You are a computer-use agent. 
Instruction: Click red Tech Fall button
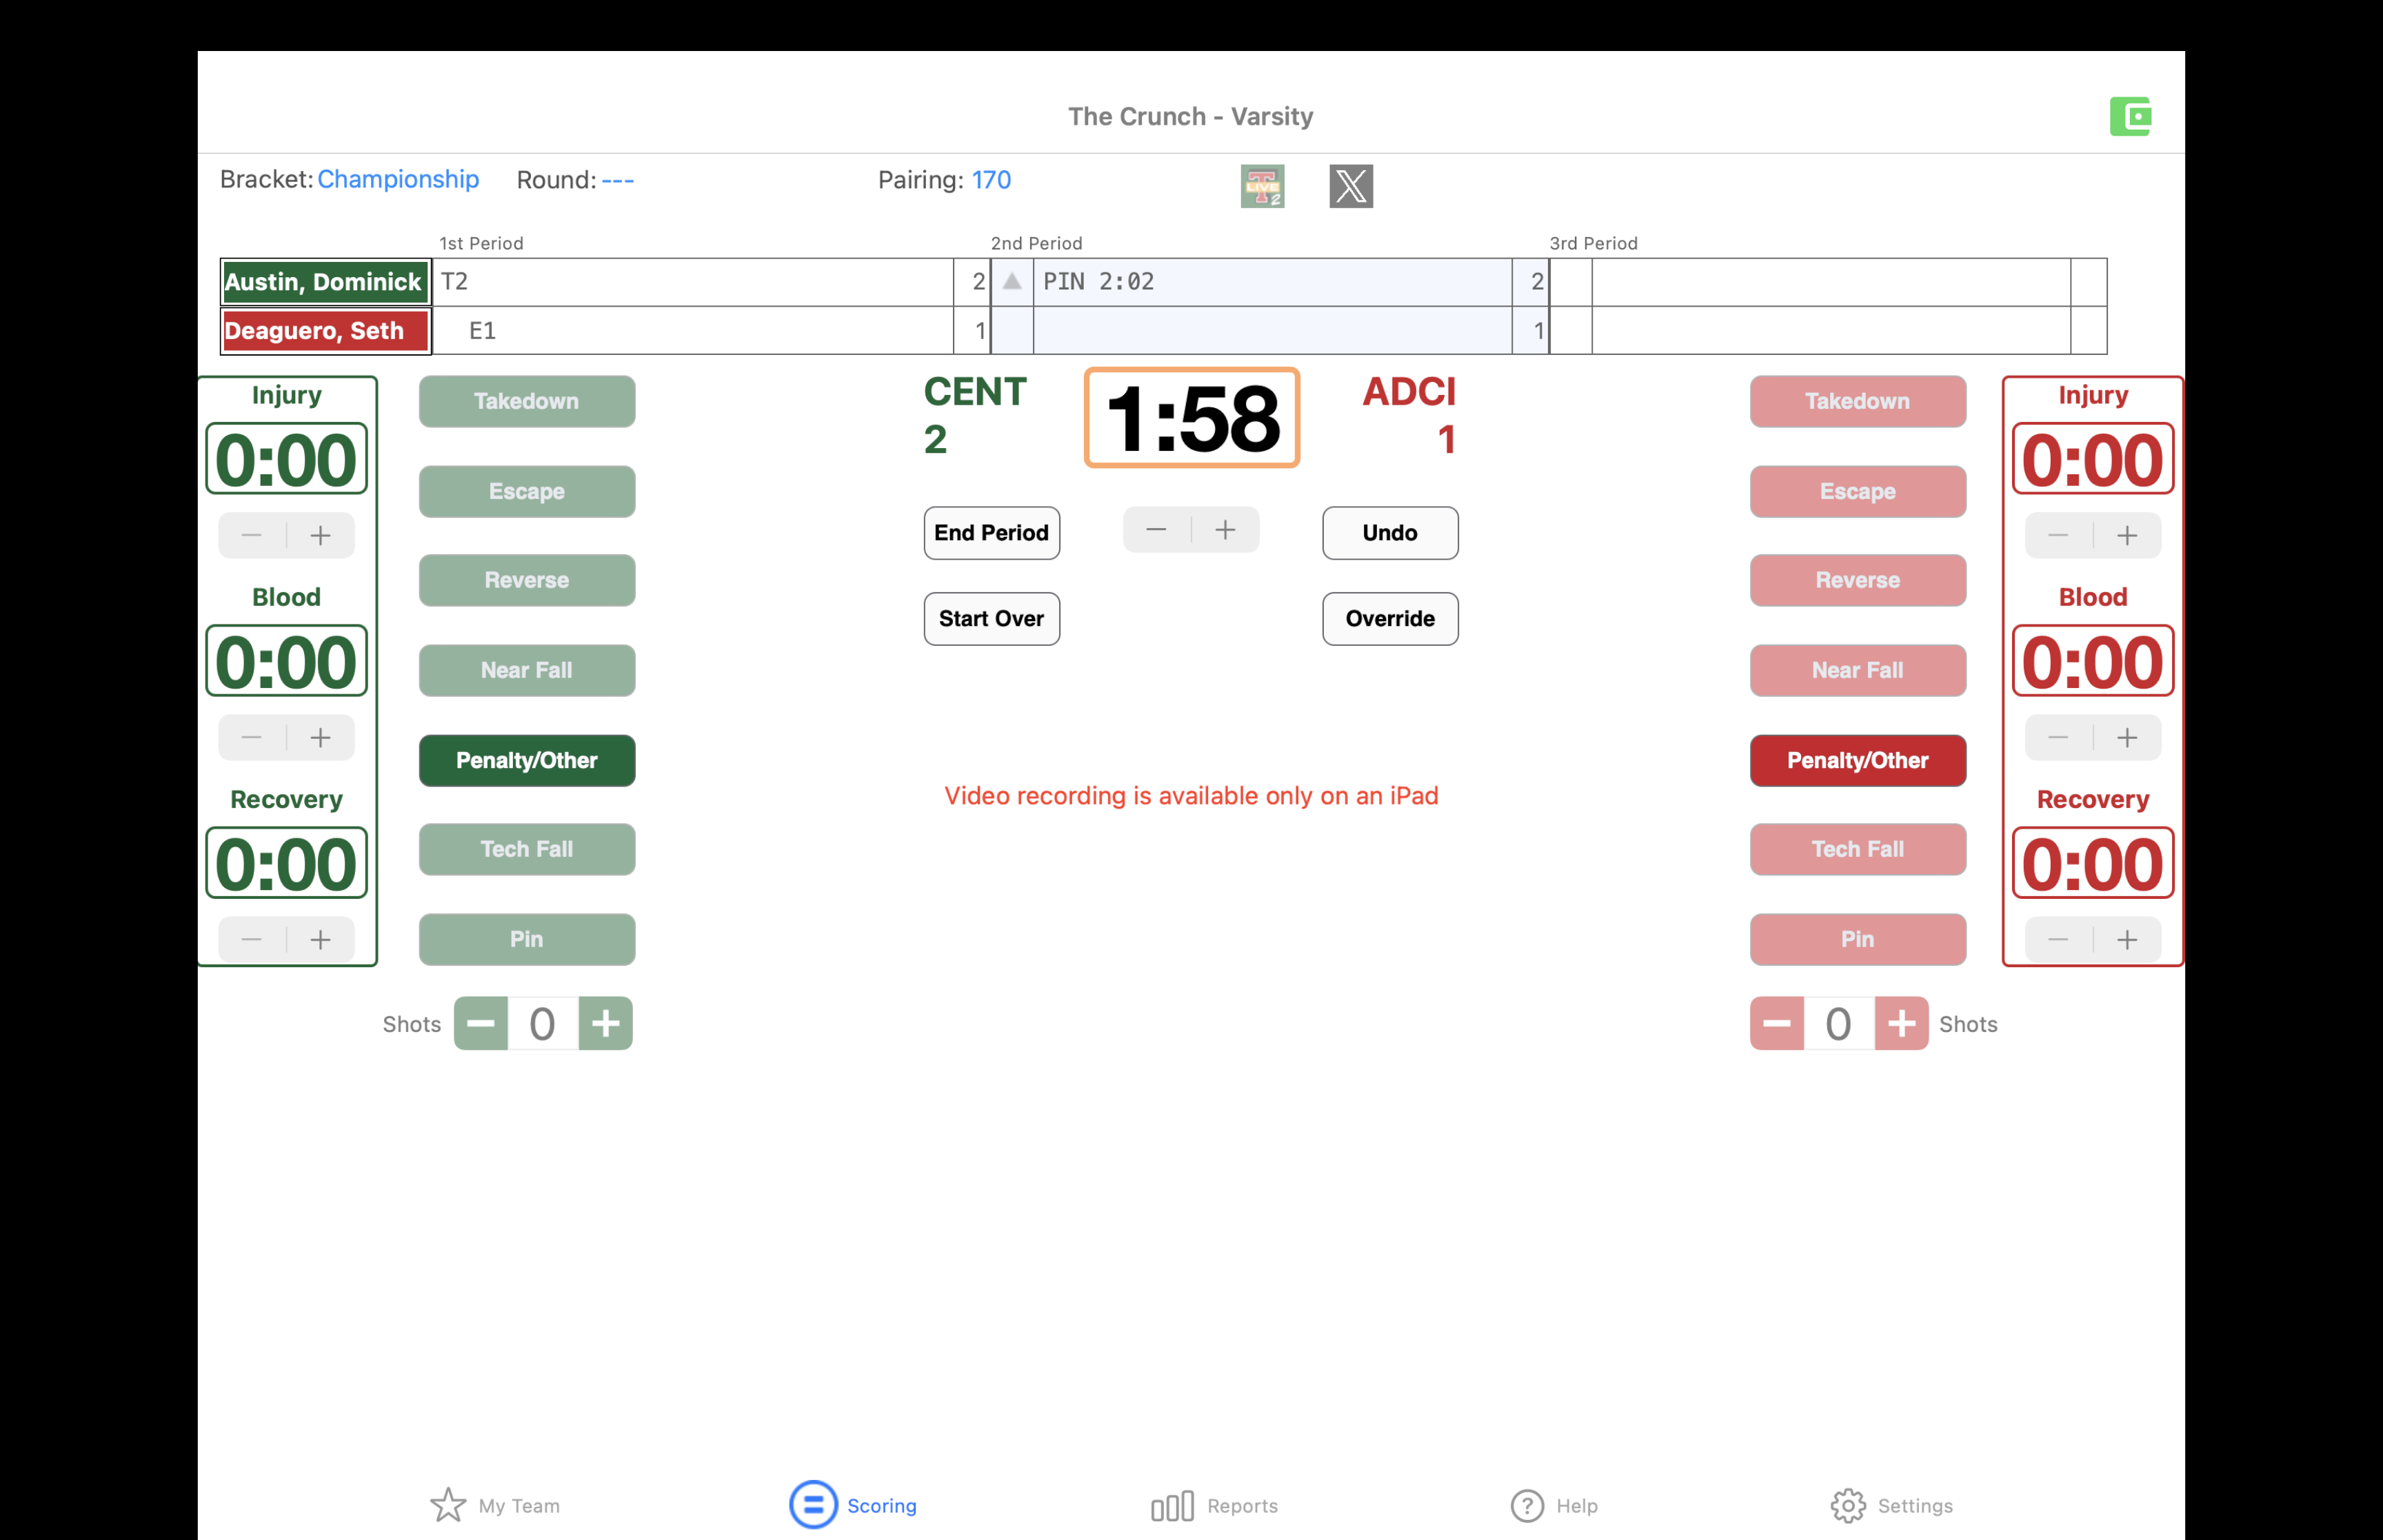[x=1857, y=849]
